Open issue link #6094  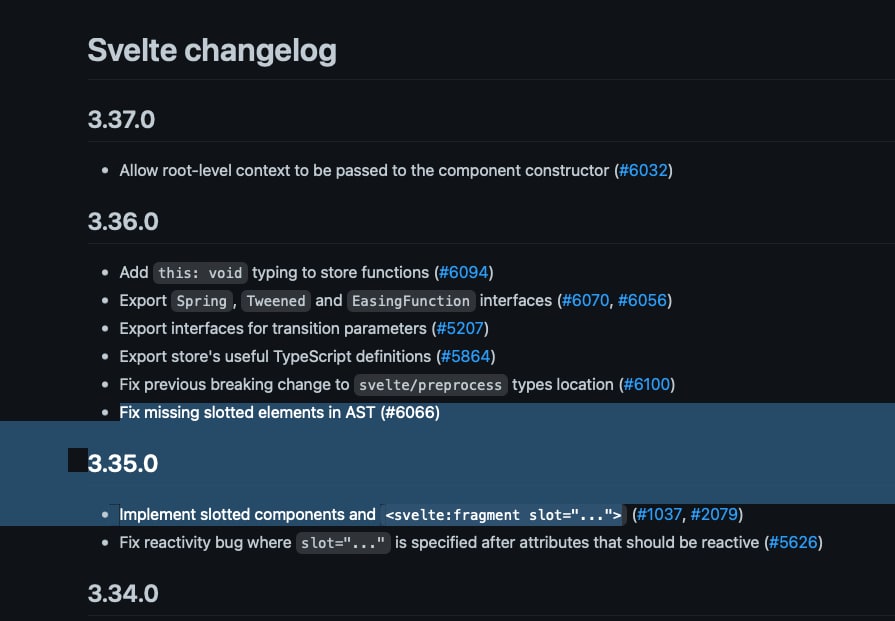click(463, 273)
